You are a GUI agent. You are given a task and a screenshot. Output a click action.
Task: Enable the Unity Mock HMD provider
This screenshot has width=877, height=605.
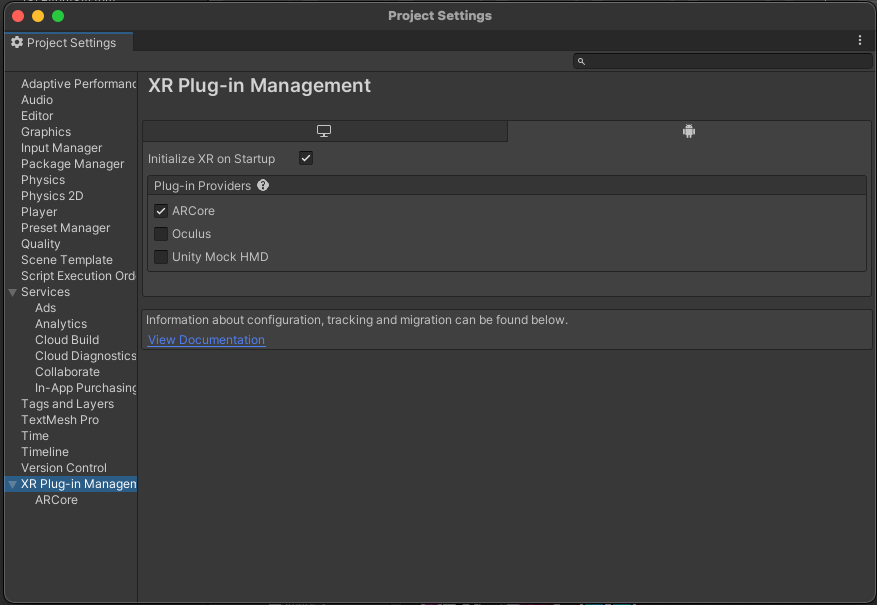pyautogui.click(x=161, y=257)
